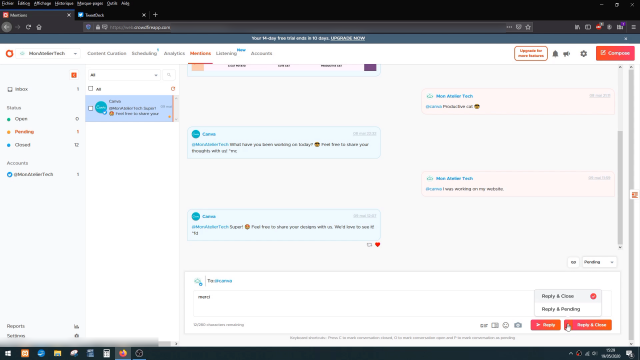The width and height of the screenshot is (640, 360).
Task: Switch to the TweetDeck browser tab
Action: (x=112, y=15)
